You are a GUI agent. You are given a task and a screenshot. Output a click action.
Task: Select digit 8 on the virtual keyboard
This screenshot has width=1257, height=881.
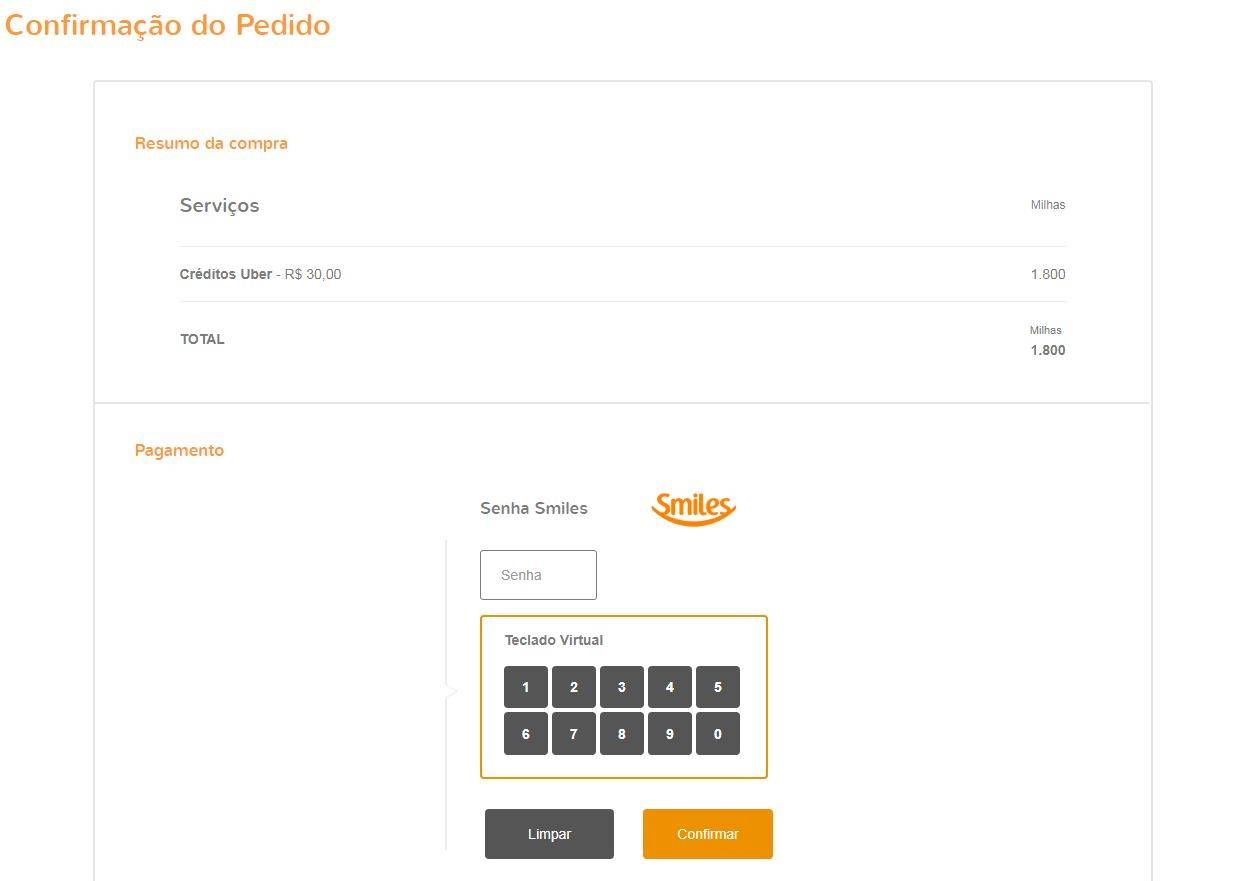pos(622,733)
